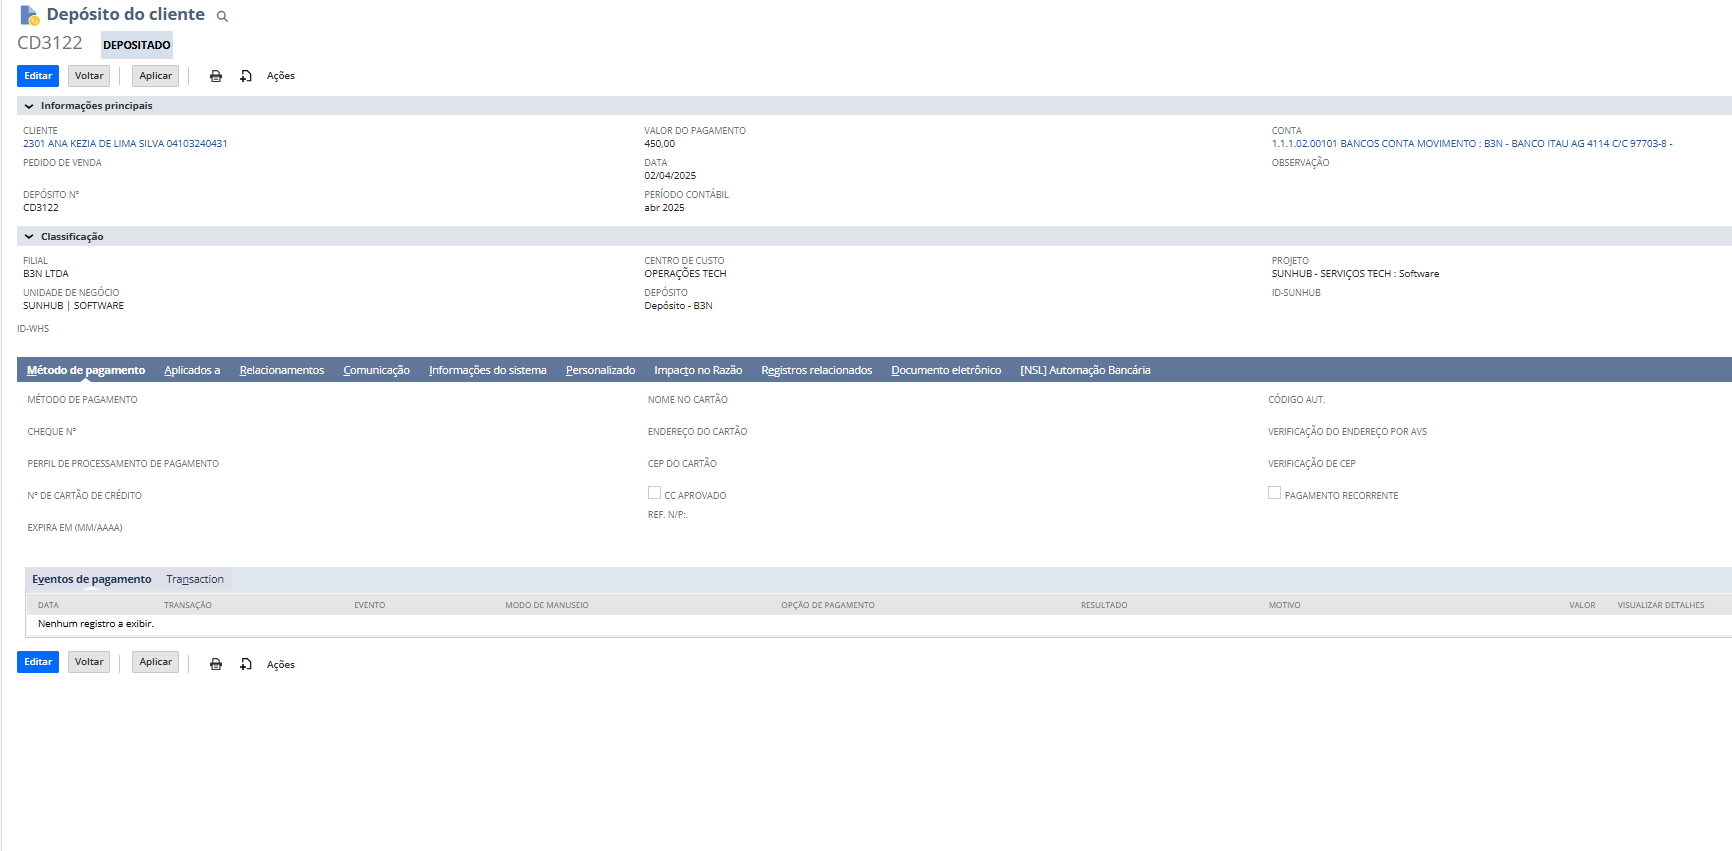Click the bottom print icon

pyautogui.click(x=216, y=664)
